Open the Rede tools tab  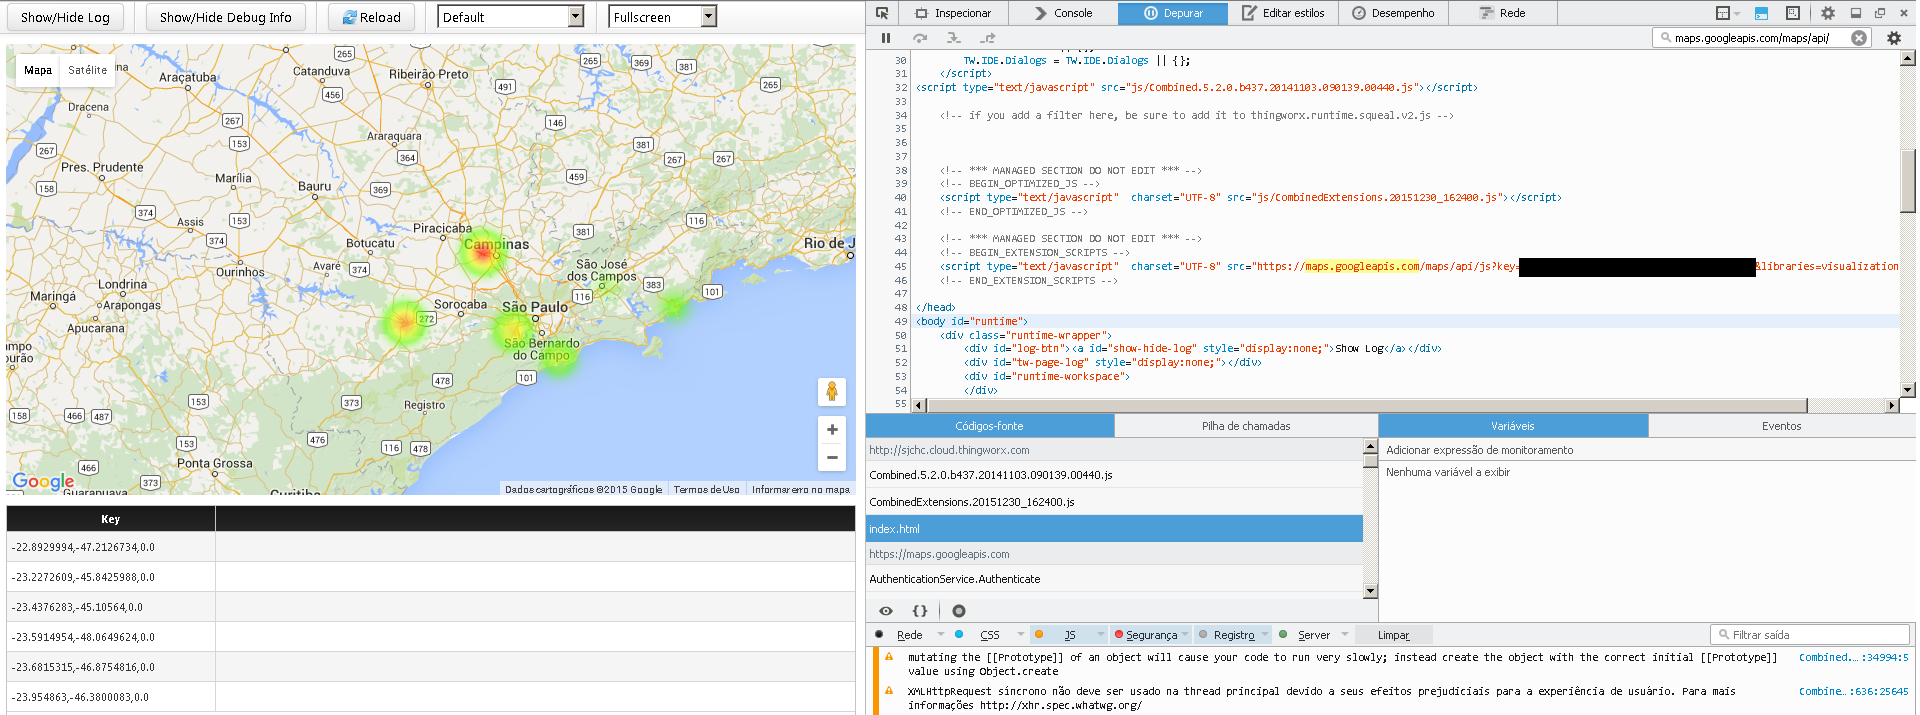point(1503,13)
